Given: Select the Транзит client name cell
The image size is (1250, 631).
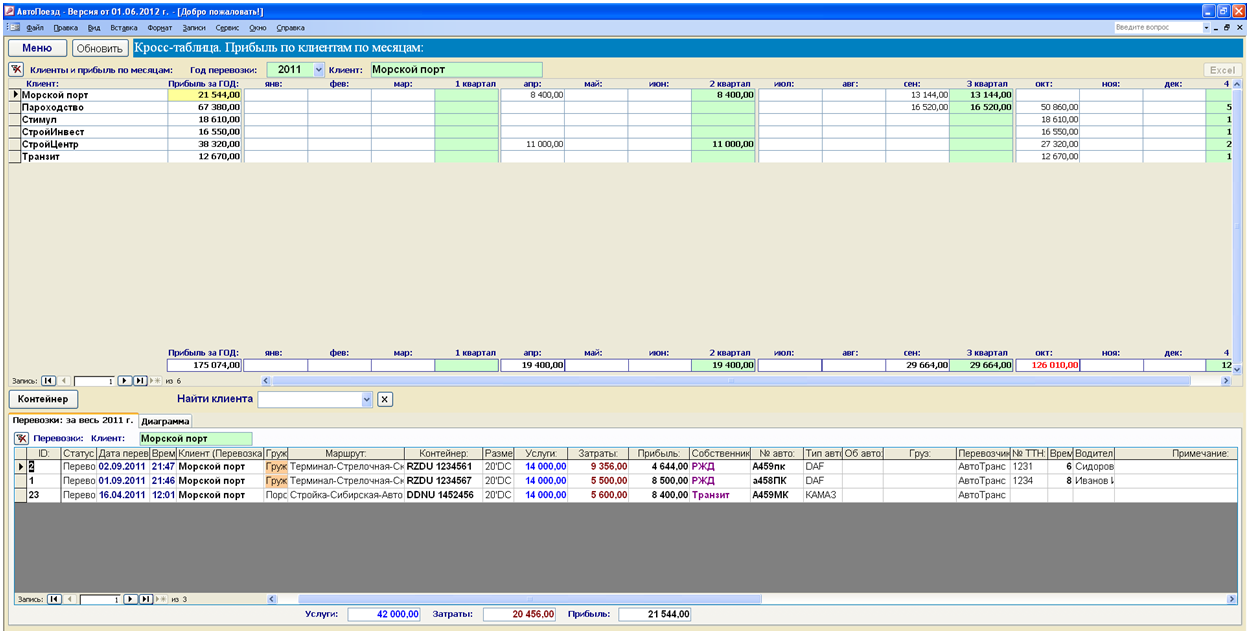Looking at the screenshot, I should (94, 156).
